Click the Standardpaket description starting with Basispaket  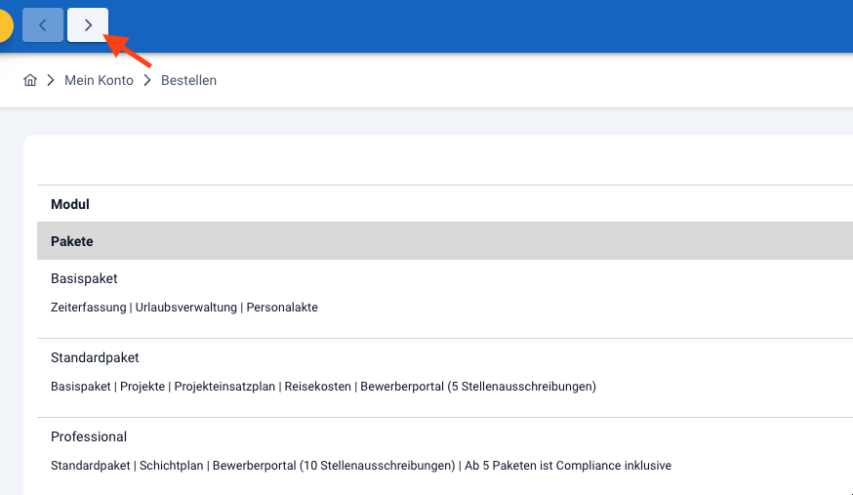[x=323, y=386]
